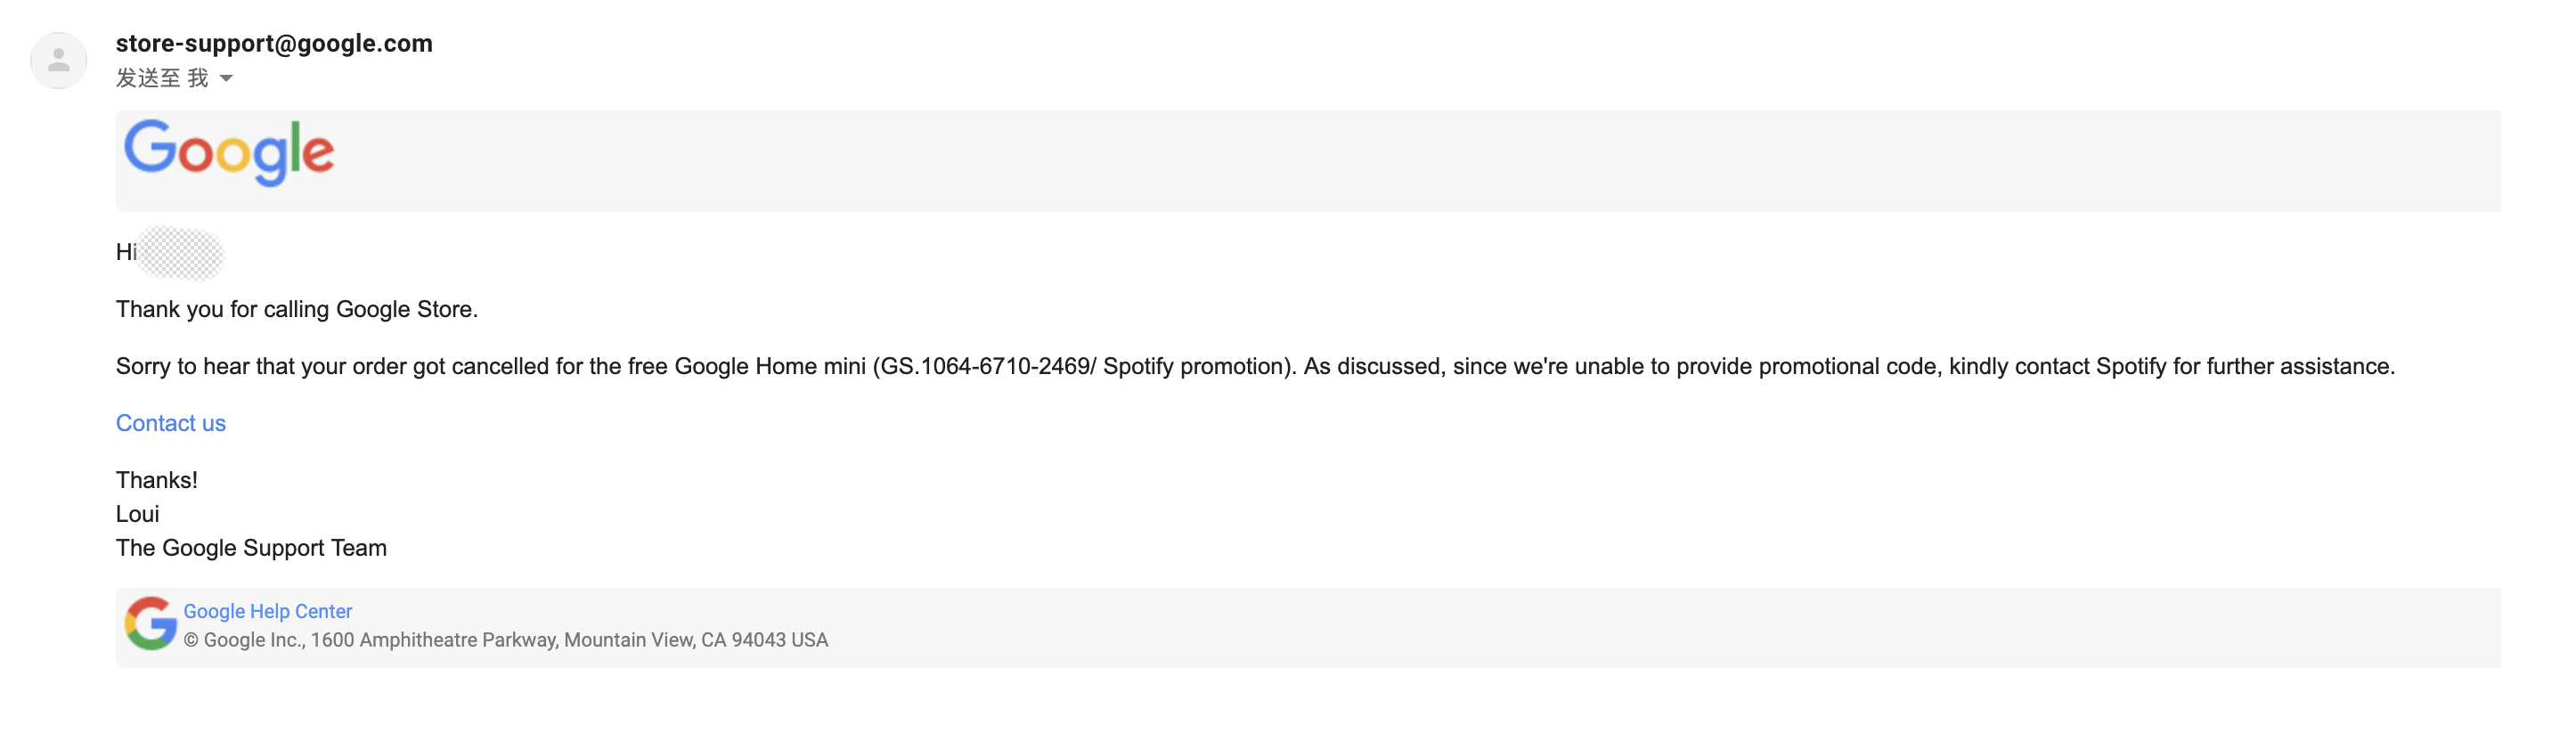Click the 'Hi' greeting word
The width and height of the screenshot is (2576, 741).
tap(126, 252)
